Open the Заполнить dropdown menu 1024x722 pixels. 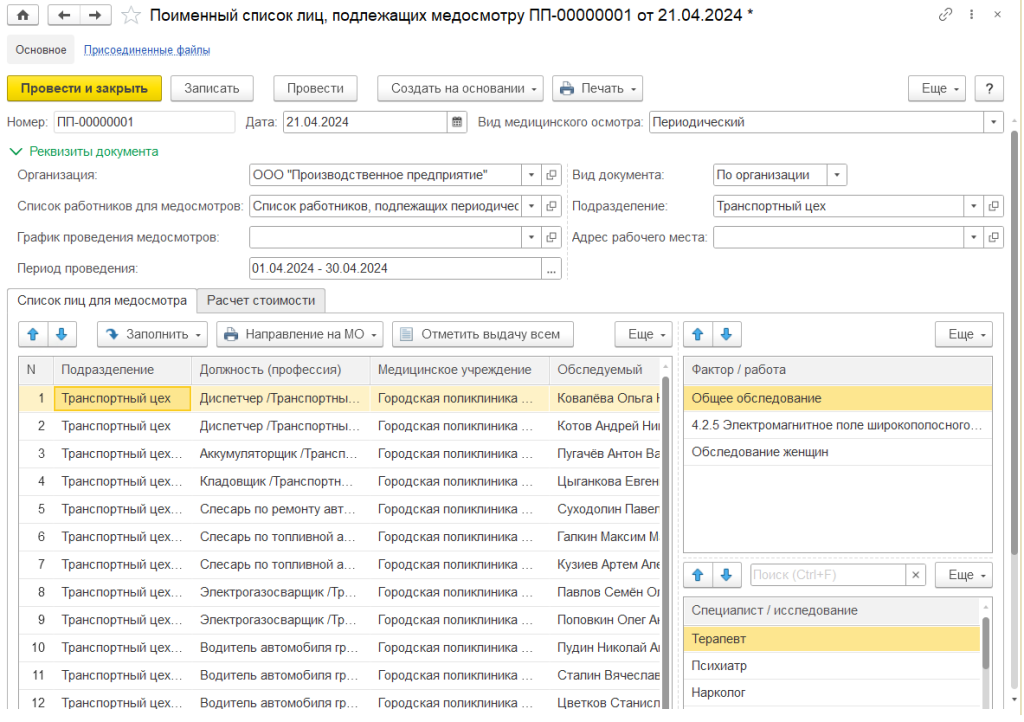(x=152, y=334)
